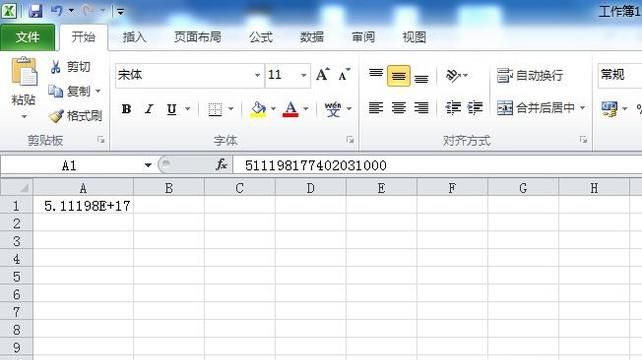Open the 文件 (File) tab
642x360 pixels.
[x=27, y=37]
